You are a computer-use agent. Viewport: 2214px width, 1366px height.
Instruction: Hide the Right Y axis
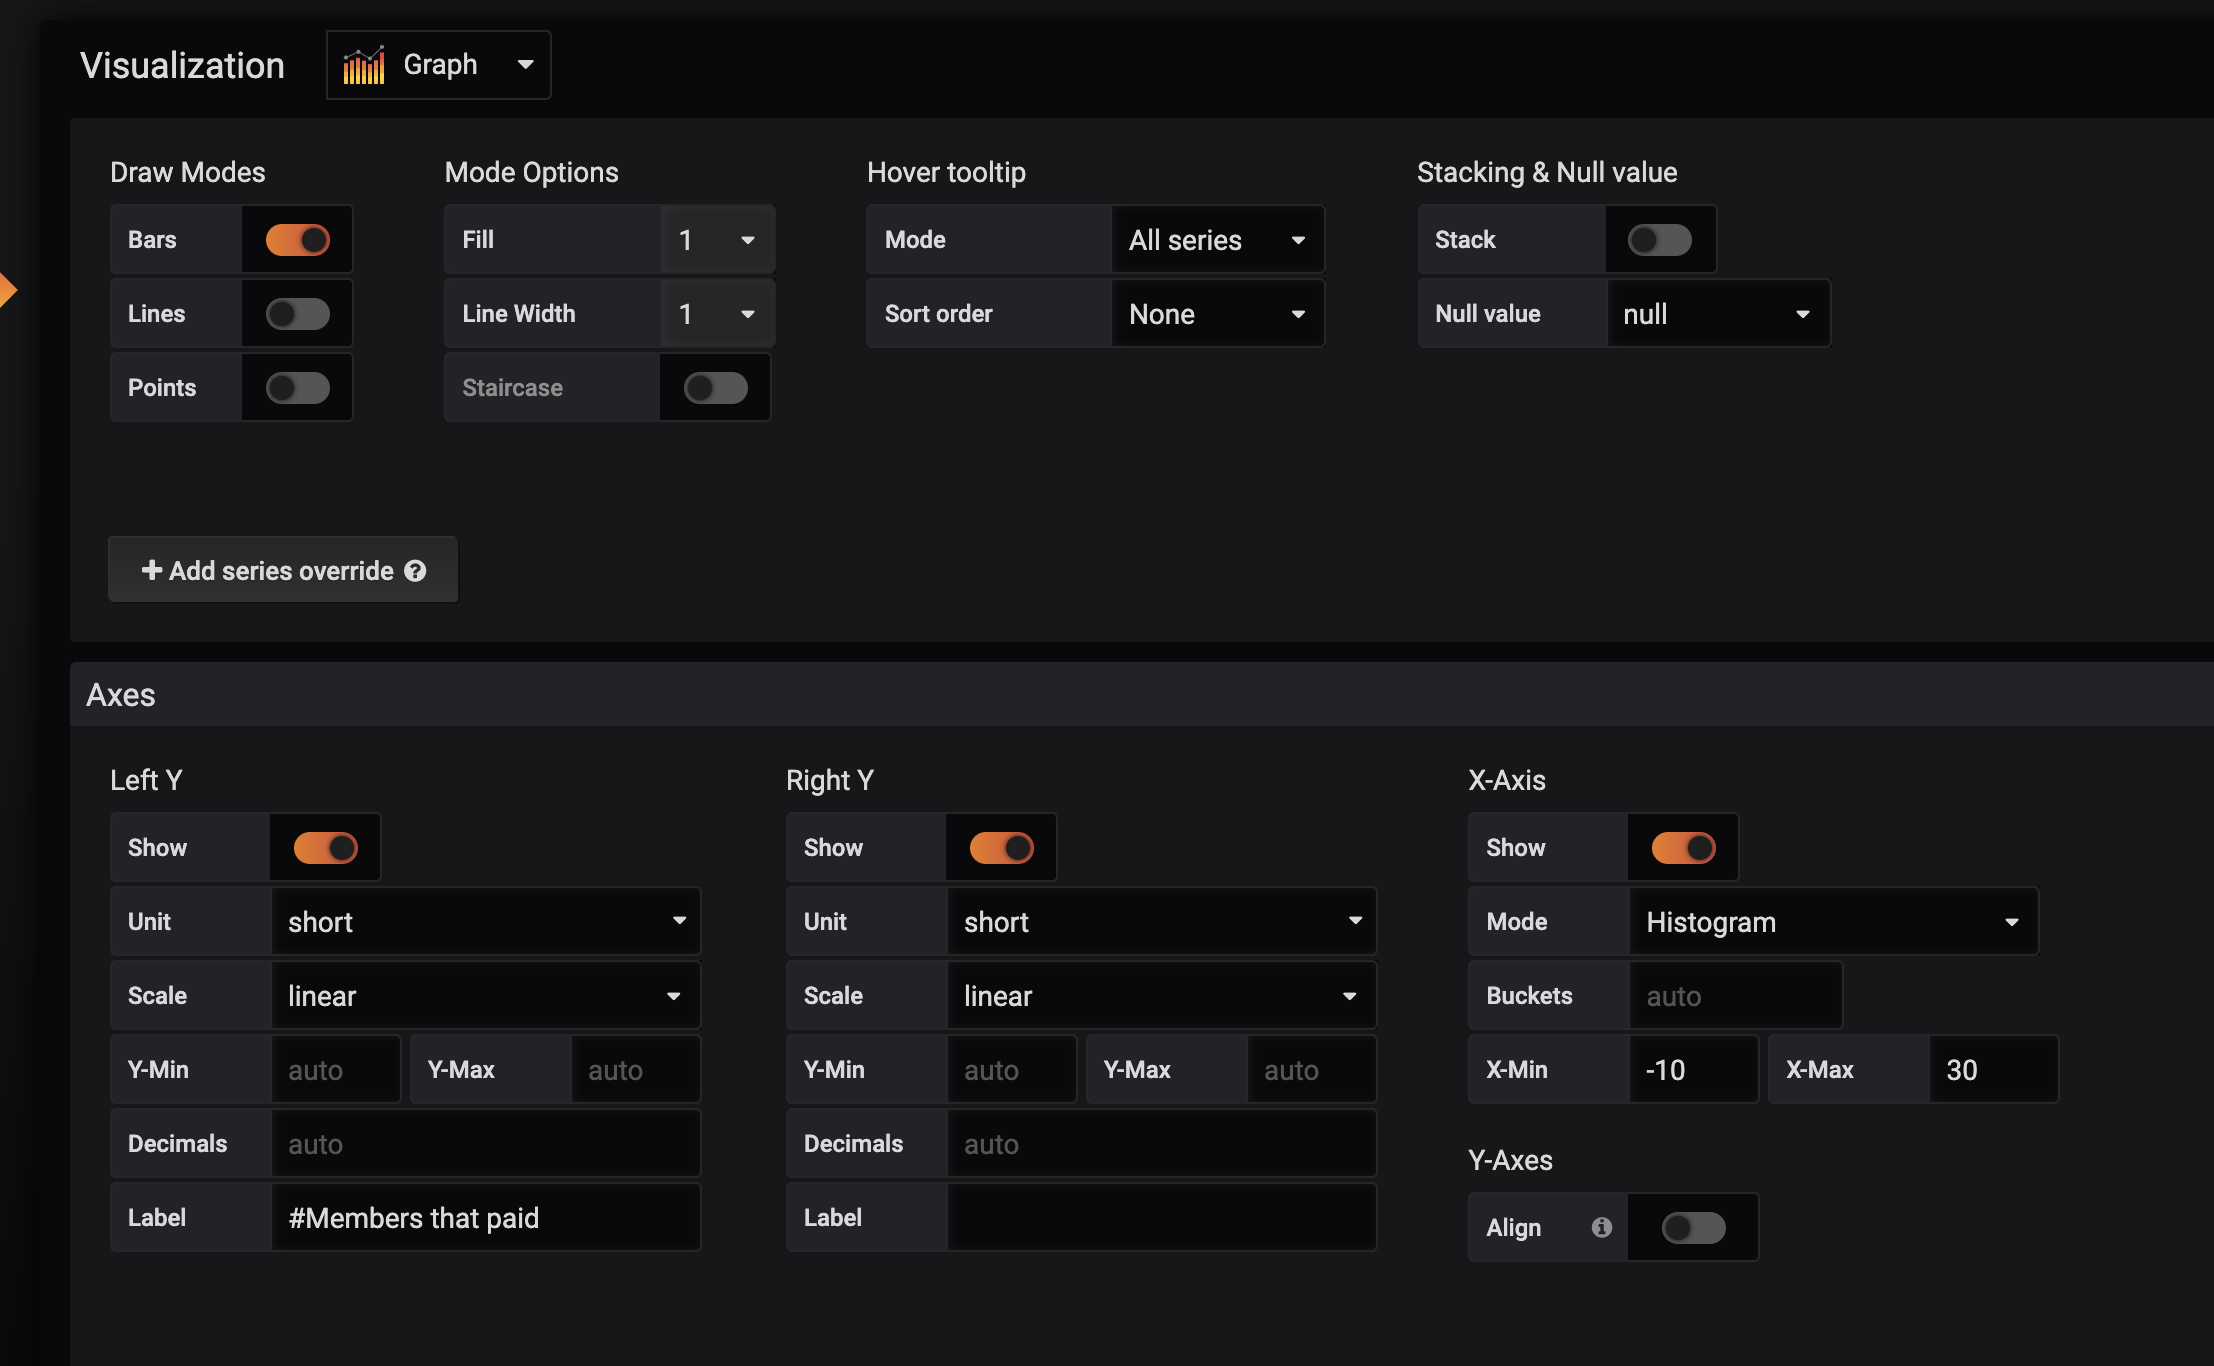[1001, 847]
